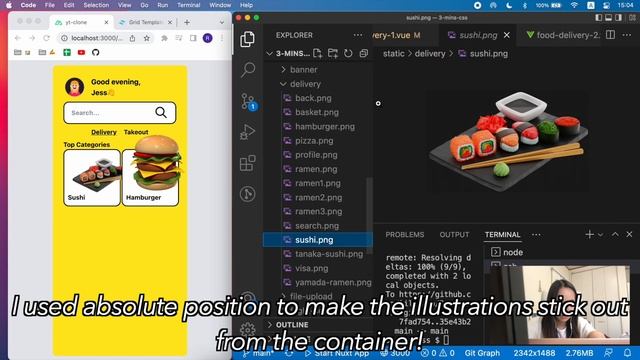The width and height of the screenshot is (640, 360).
Task: Click the search magnifier in app
Action: click(161, 112)
